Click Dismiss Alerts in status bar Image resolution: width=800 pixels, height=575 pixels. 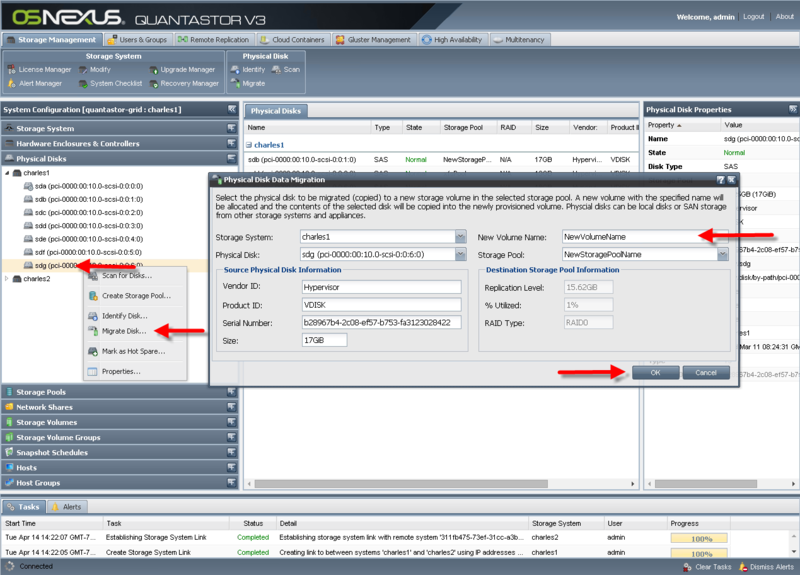[766, 567]
